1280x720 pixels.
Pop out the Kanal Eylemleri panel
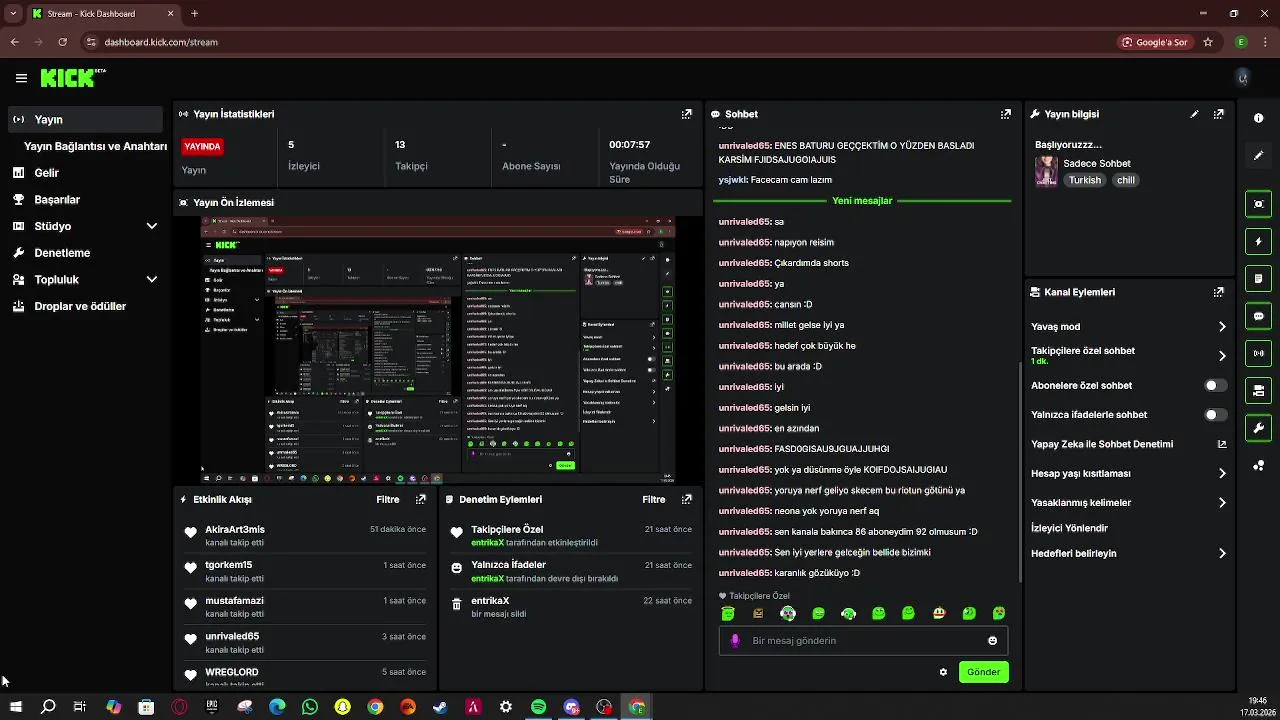[x=1218, y=292]
